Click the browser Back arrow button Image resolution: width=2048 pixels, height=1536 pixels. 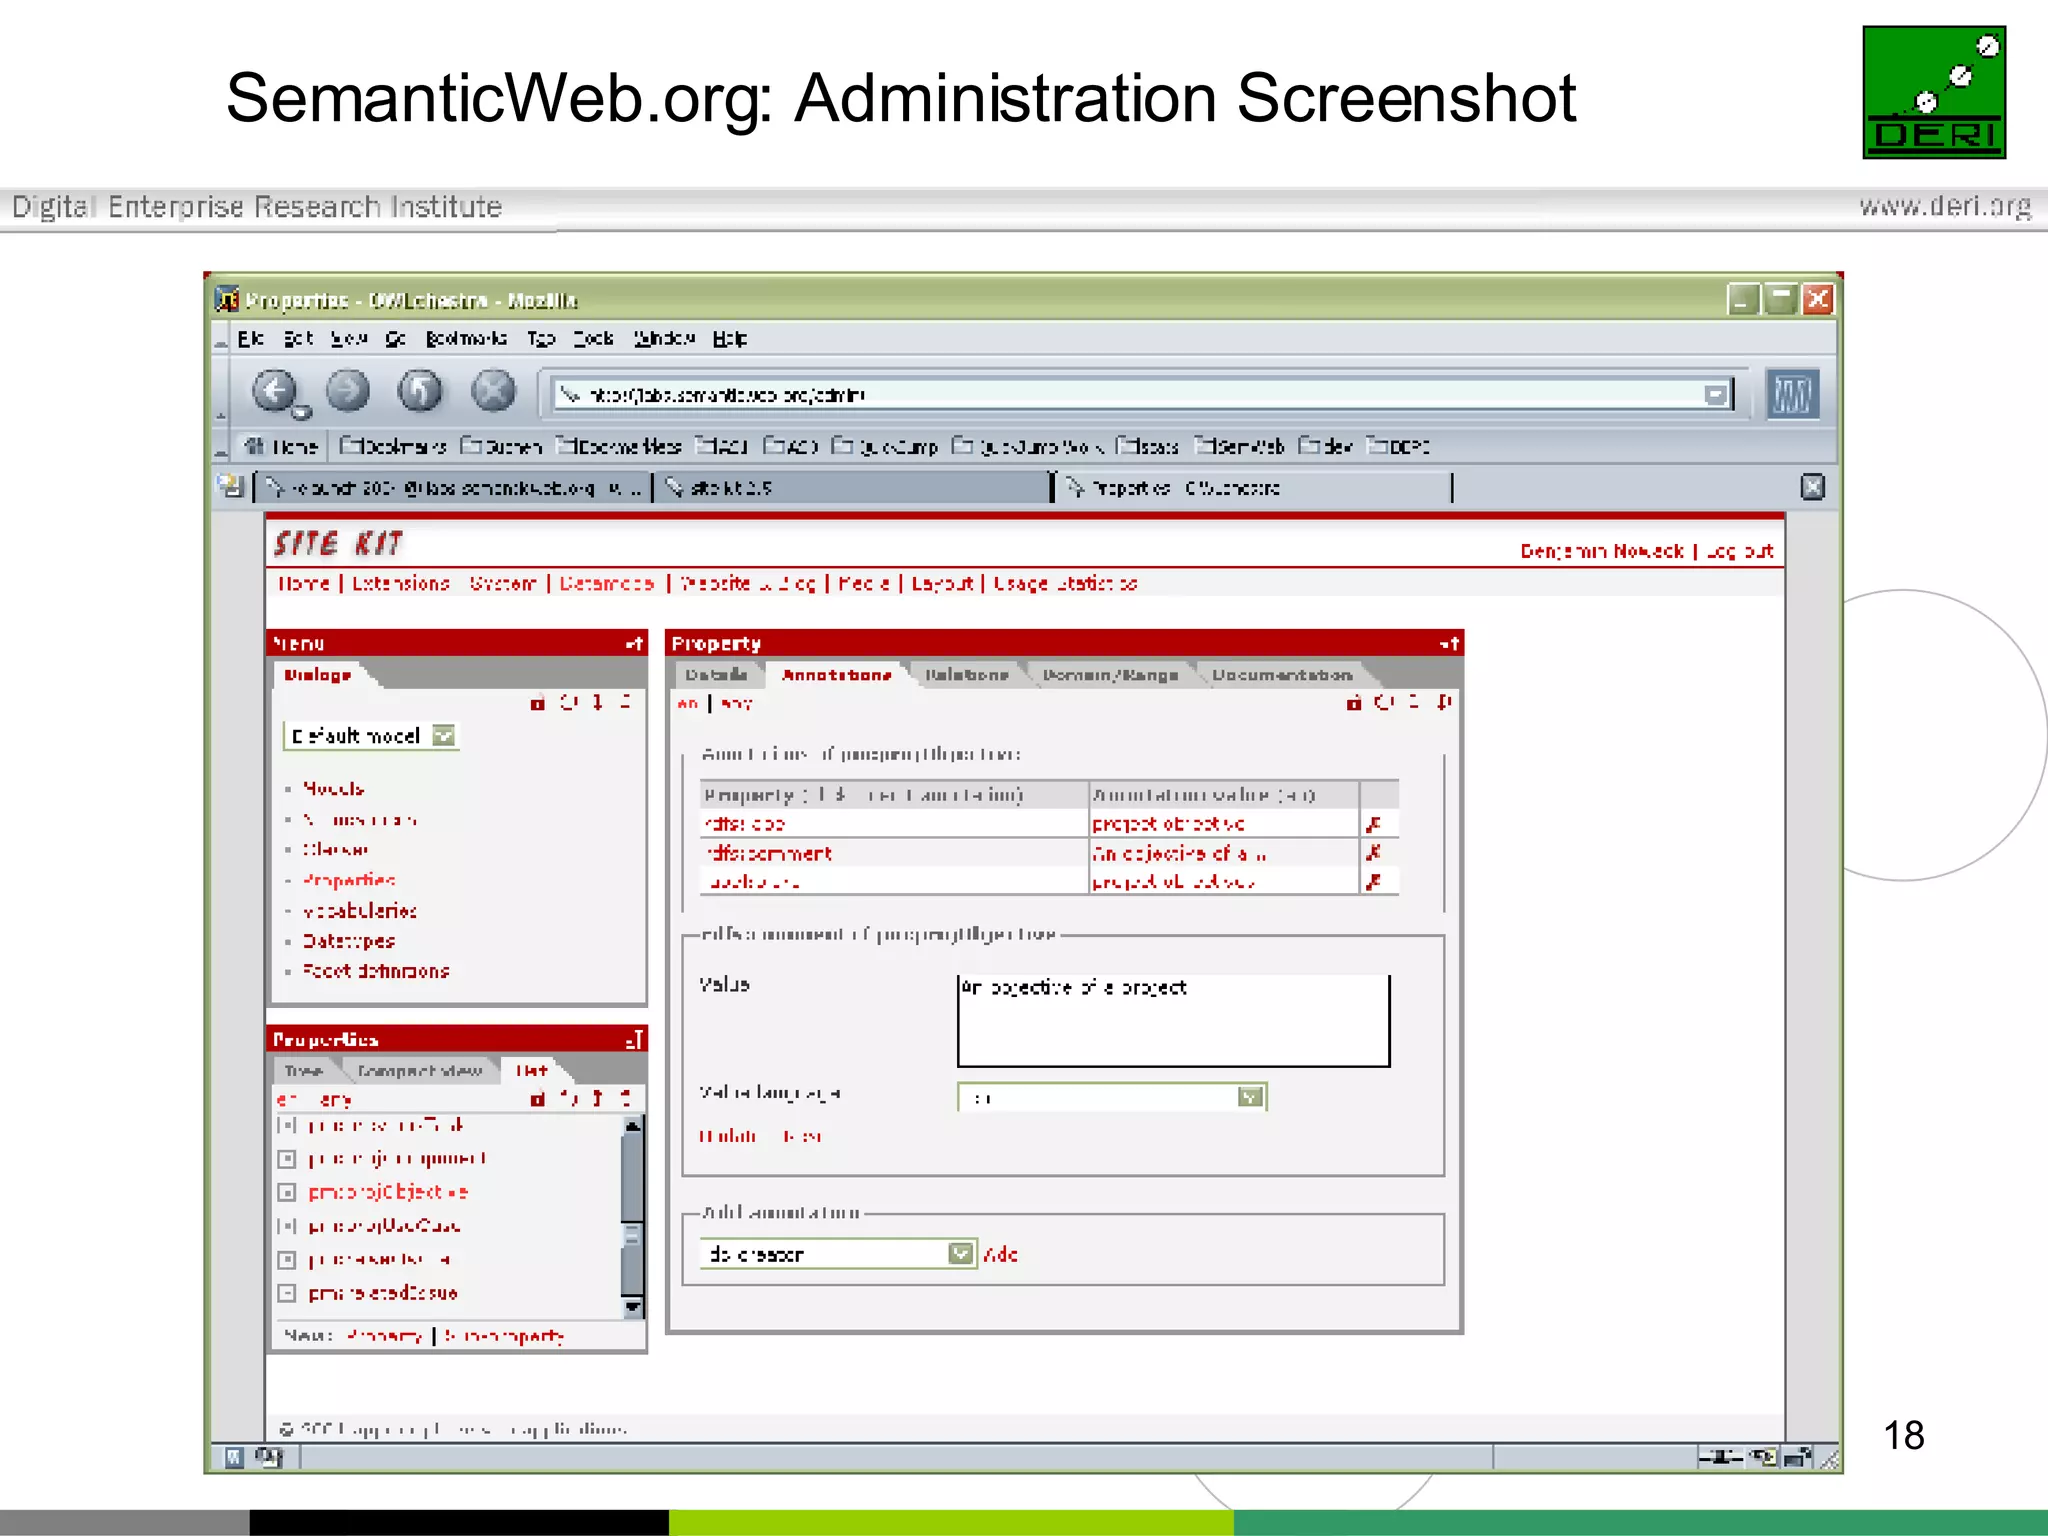point(274,391)
